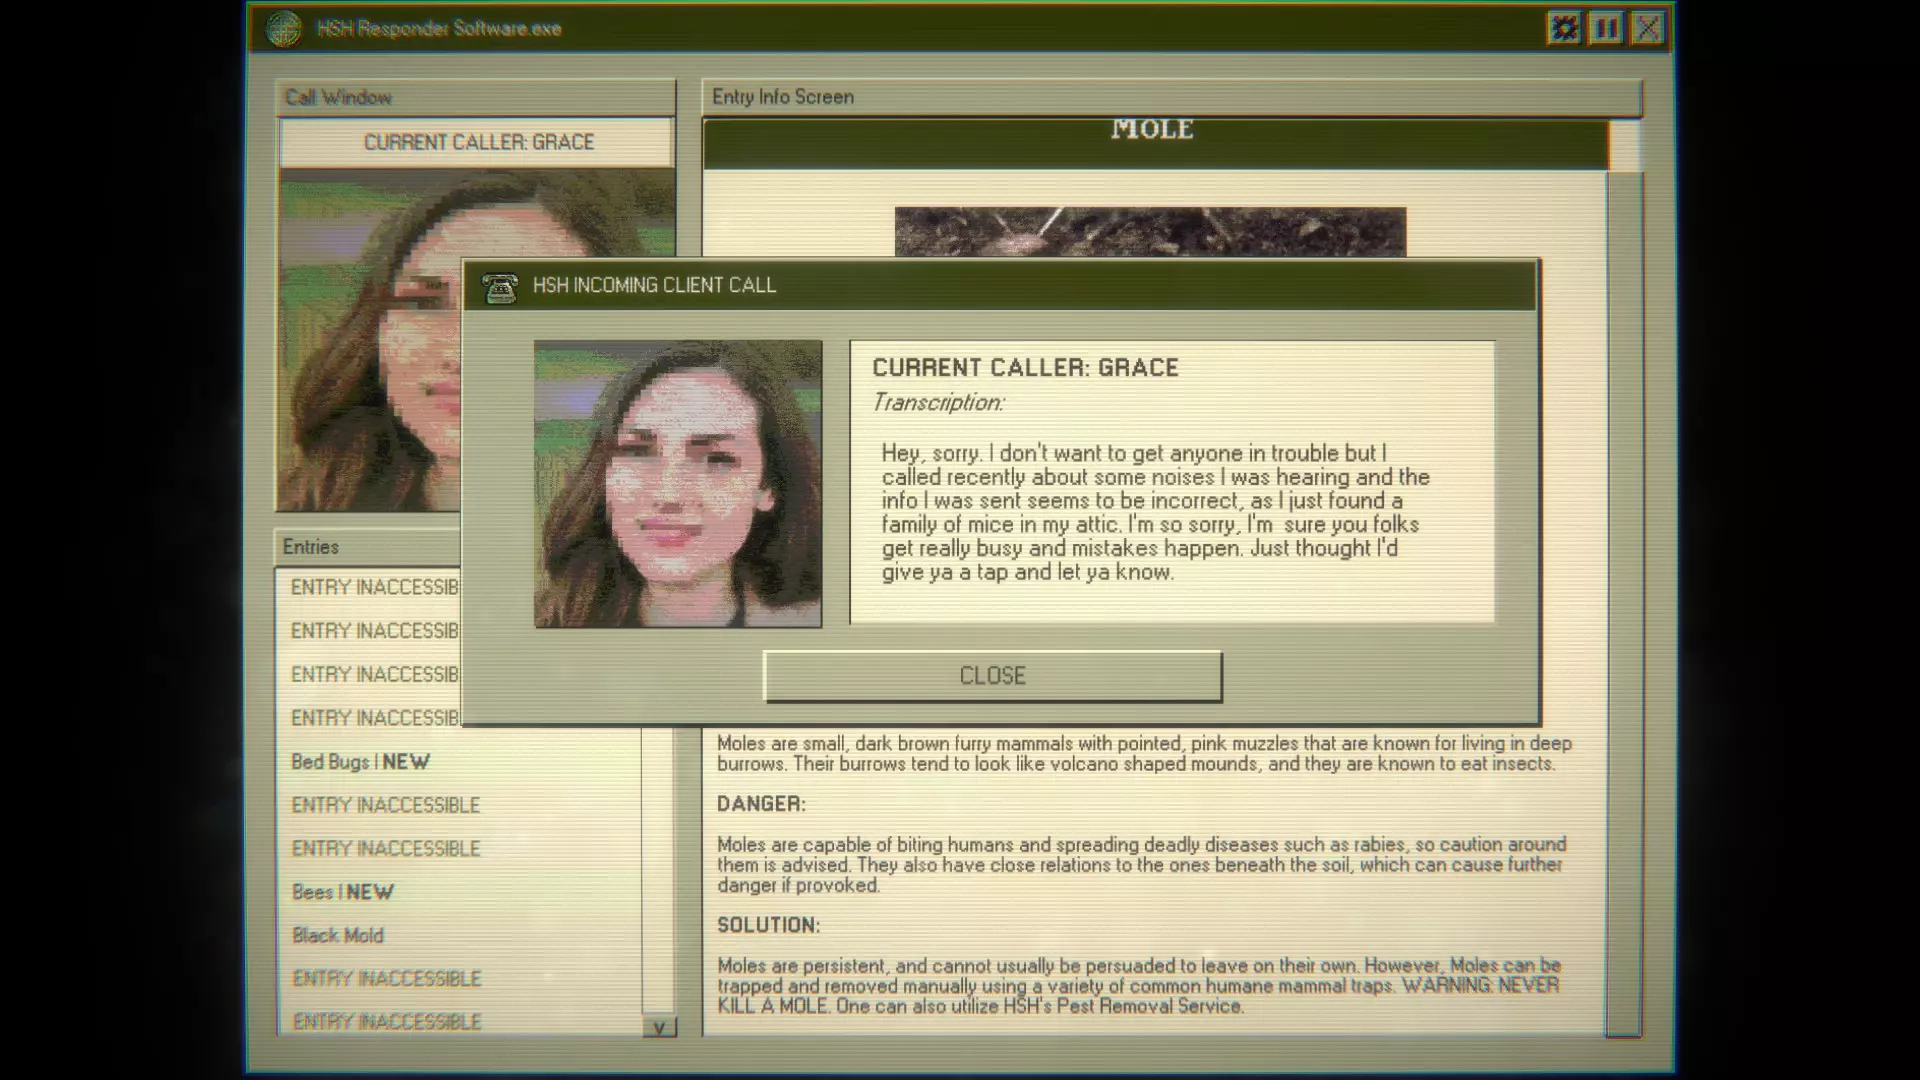1920x1080 pixels.
Task: Click the telephone icon in call dialog
Action: pos(499,287)
